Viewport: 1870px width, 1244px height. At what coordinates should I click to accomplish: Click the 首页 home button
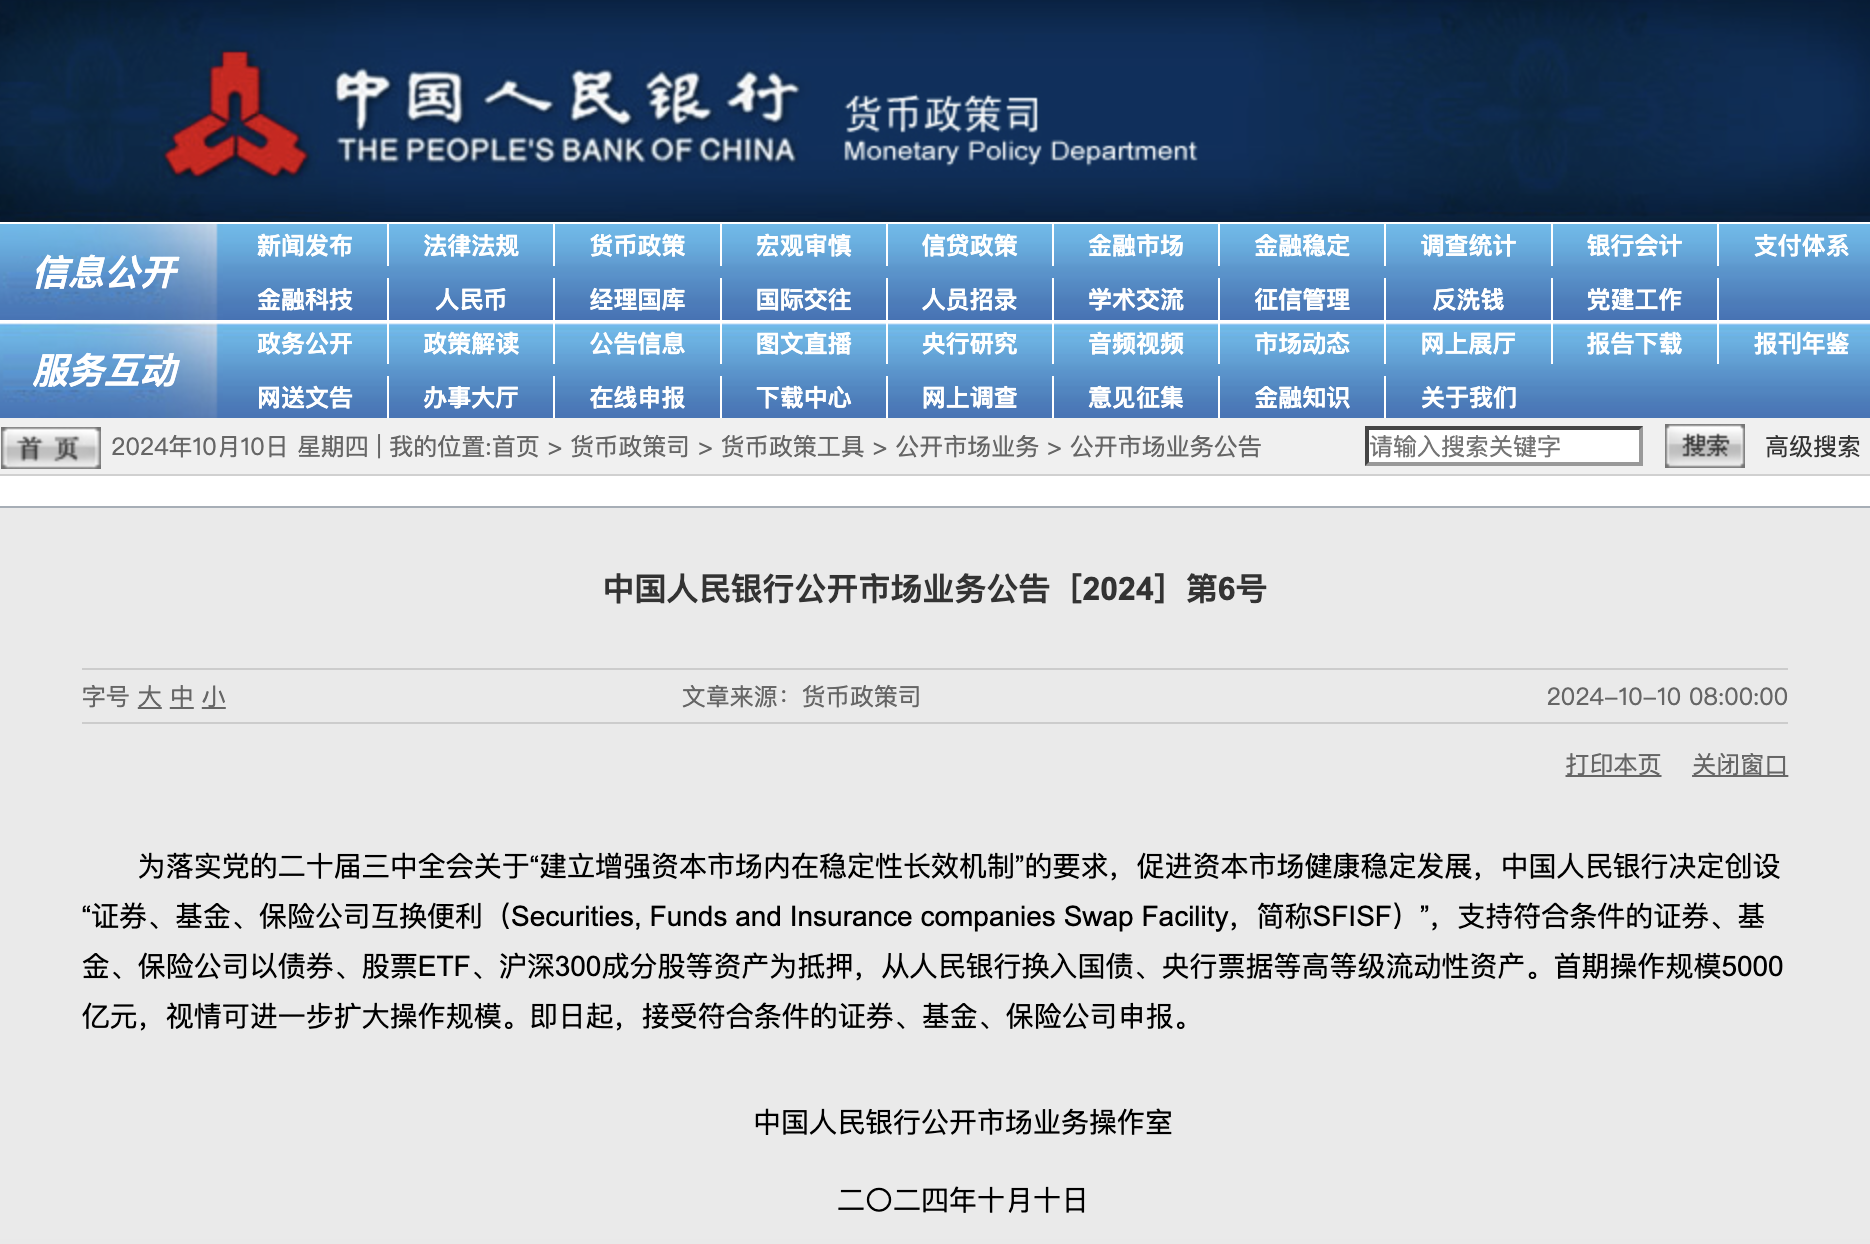(48, 447)
